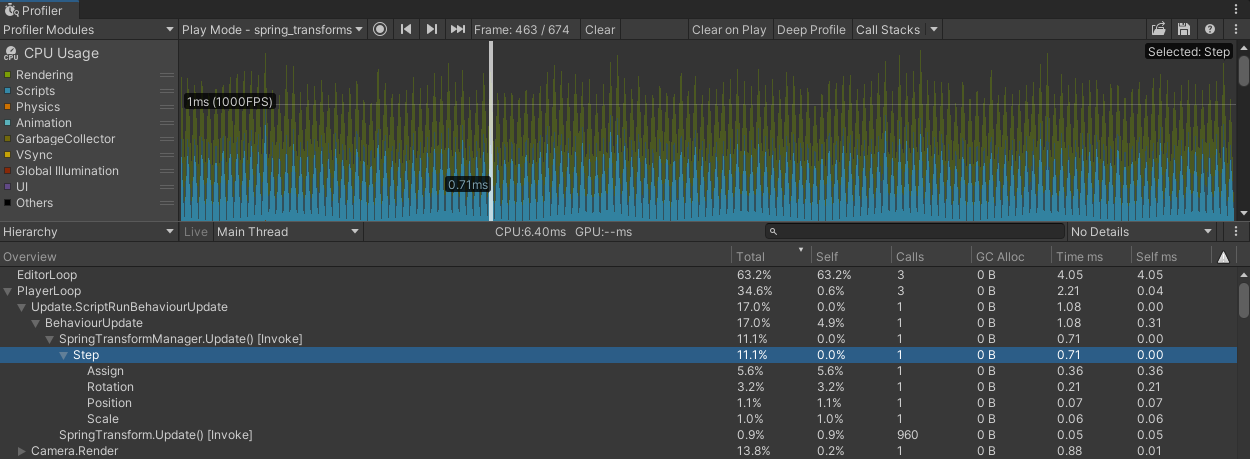Select the Scale row

[x=618, y=419]
